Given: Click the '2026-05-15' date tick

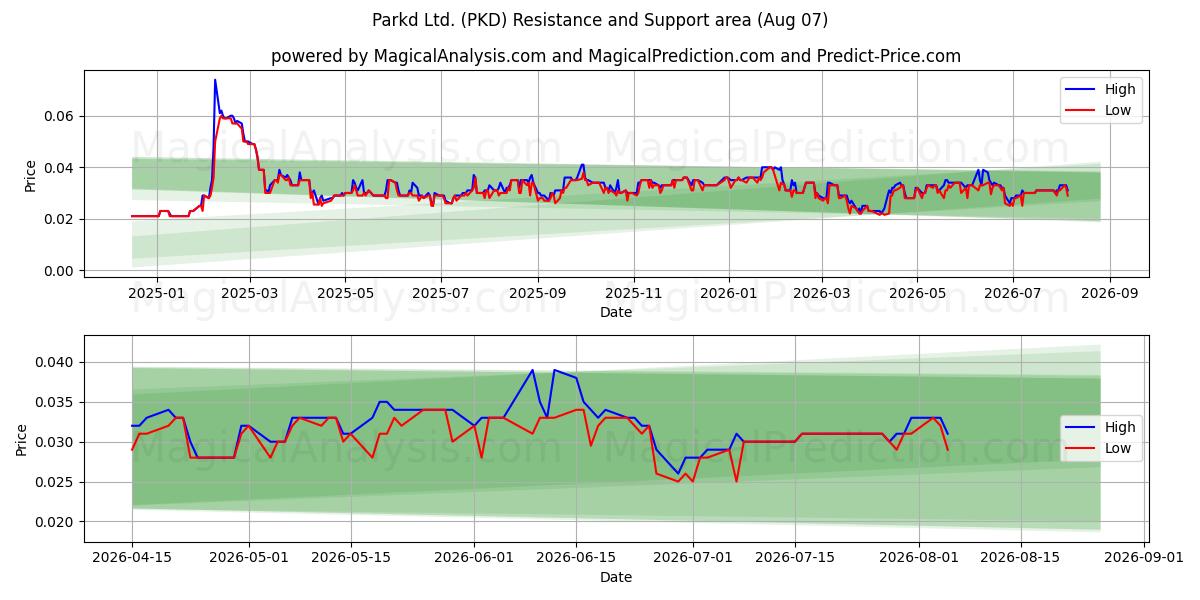Looking at the screenshot, I should point(351,559).
